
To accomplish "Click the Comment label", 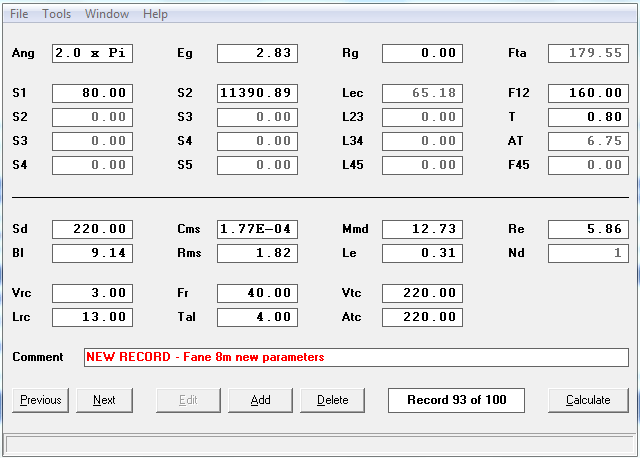I will 38,357.
